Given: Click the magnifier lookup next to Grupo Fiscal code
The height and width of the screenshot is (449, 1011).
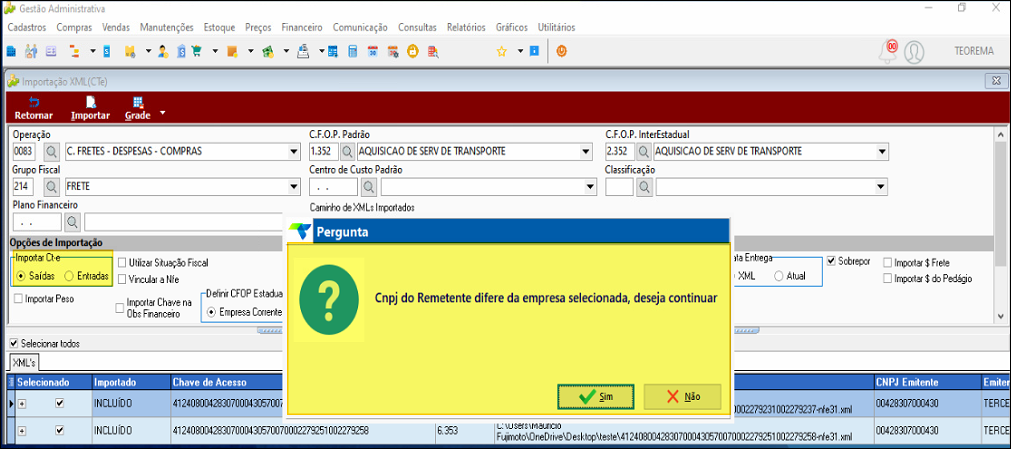Looking at the screenshot, I should coord(51,186).
